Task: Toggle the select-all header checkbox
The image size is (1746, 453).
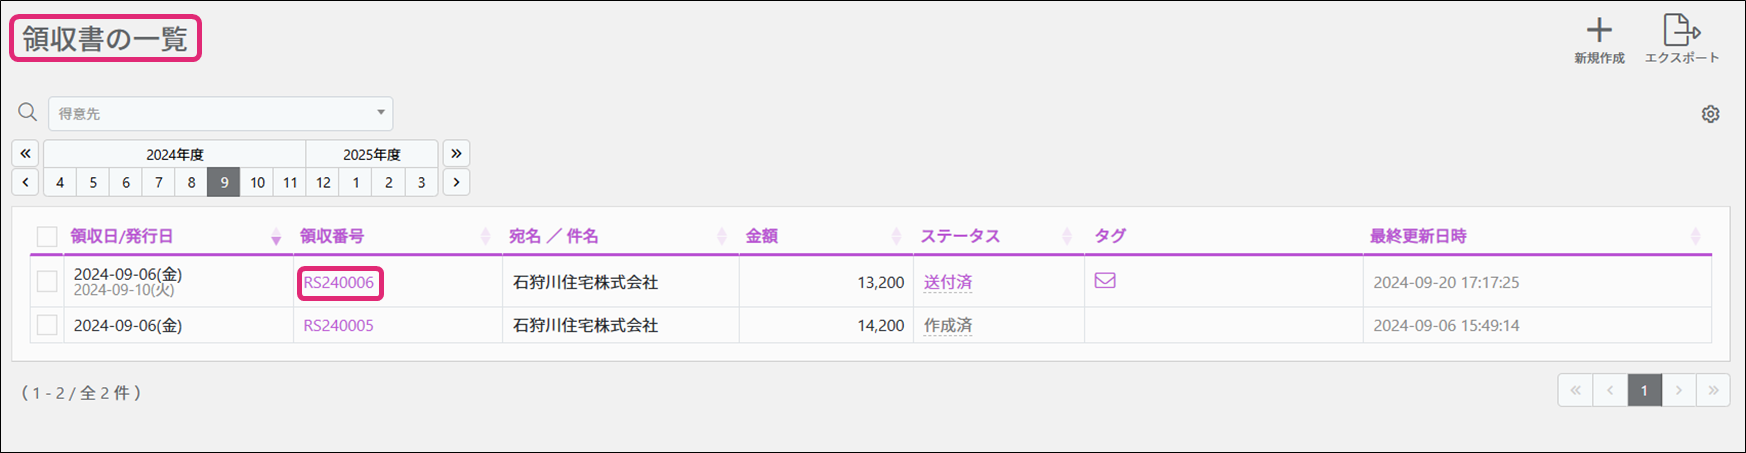Action: pos(47,237)
